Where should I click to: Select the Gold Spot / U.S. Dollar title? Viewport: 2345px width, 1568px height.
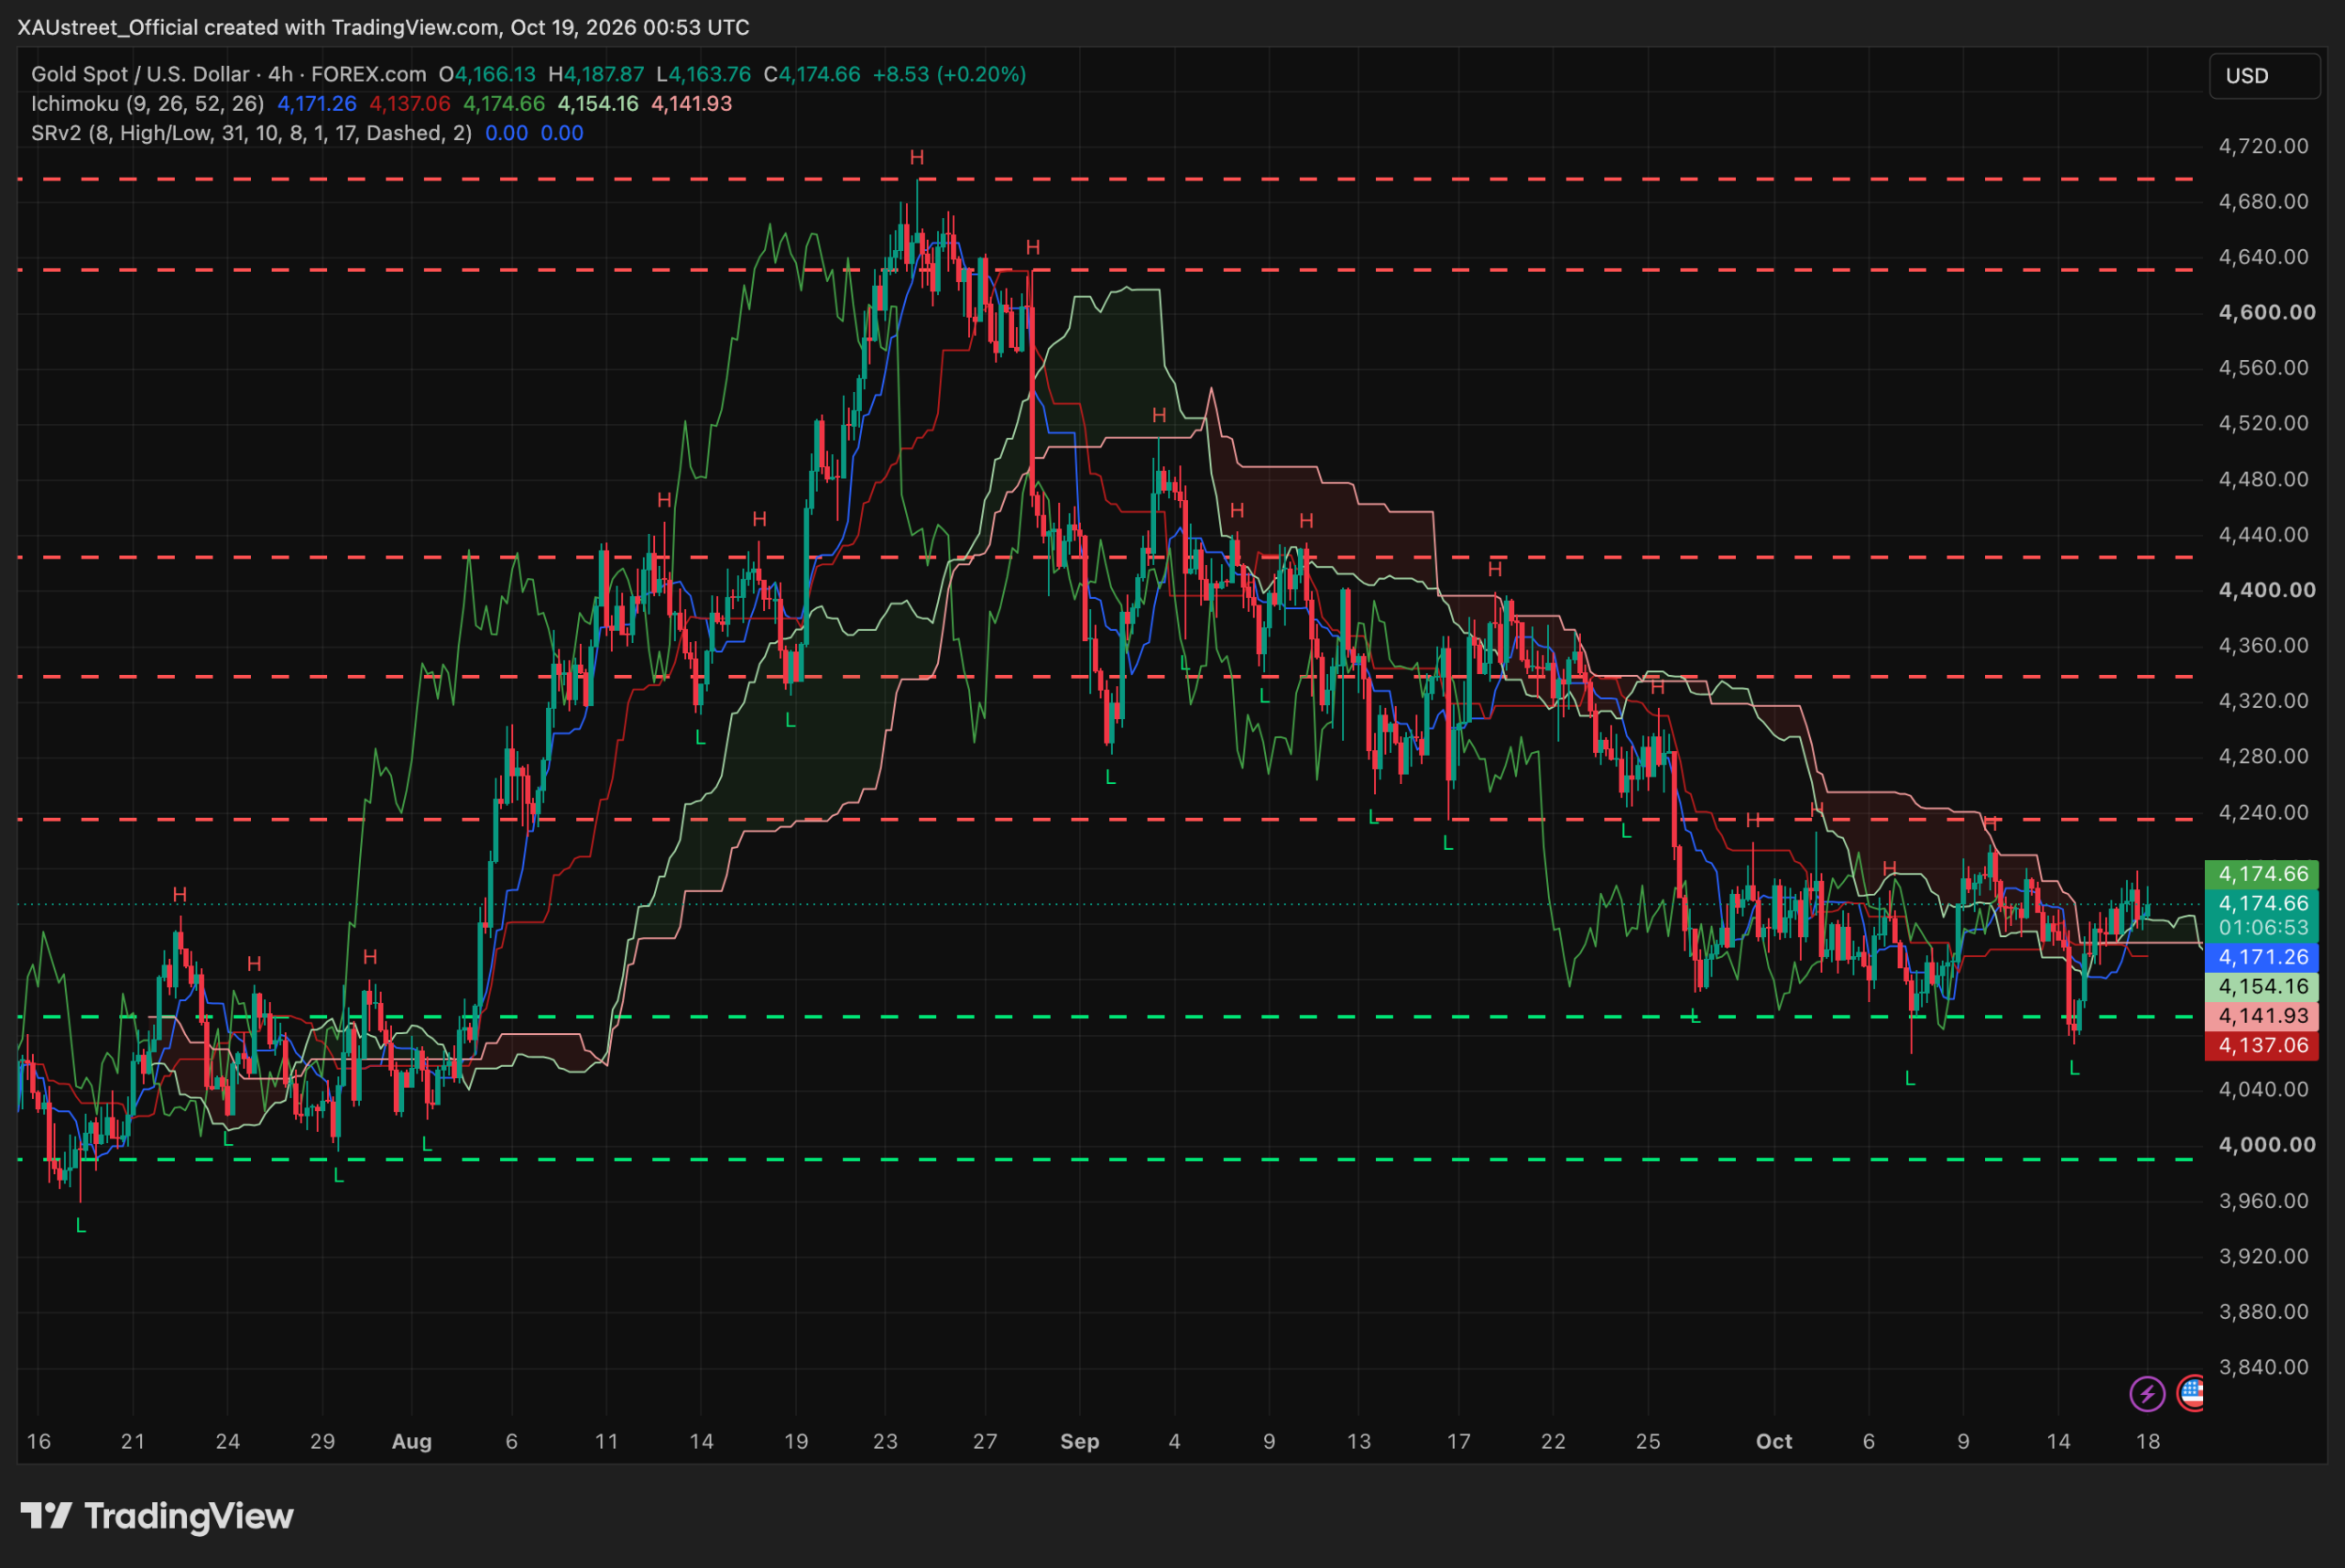[x=140, y=74]
